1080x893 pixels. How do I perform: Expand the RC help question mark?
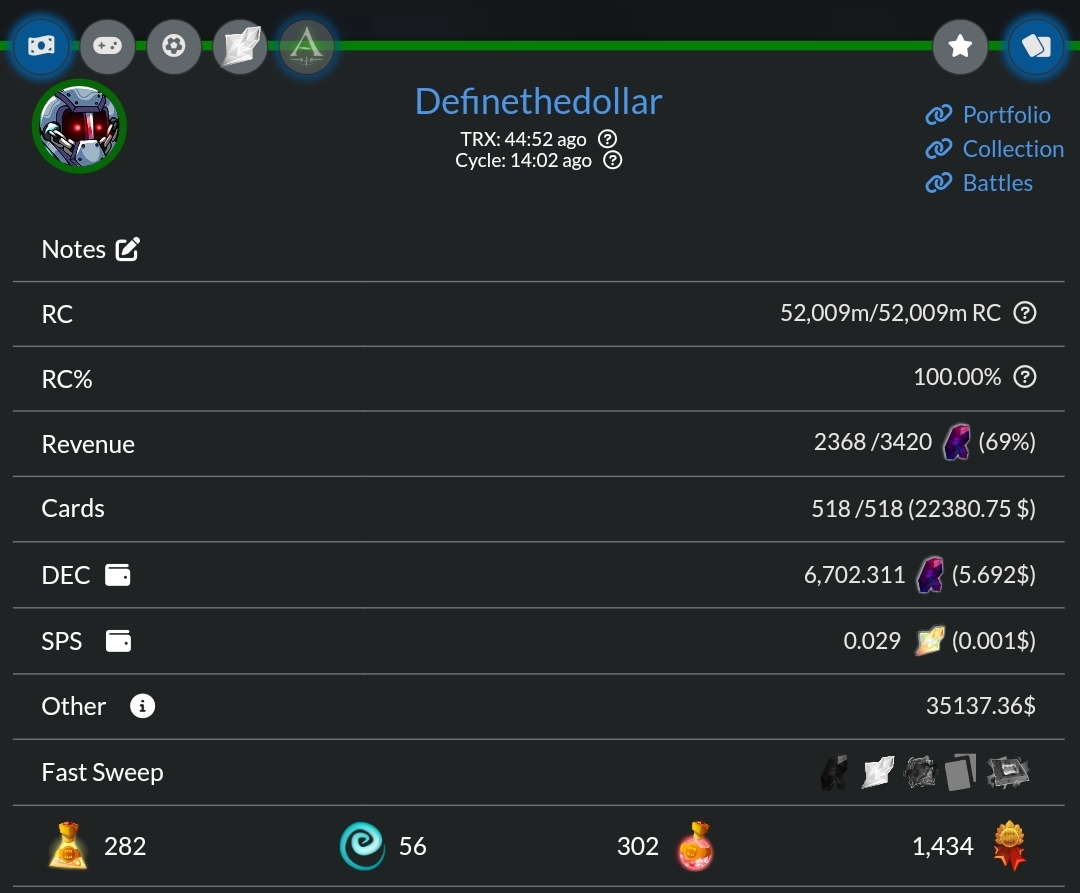(x=1025, y=313)
